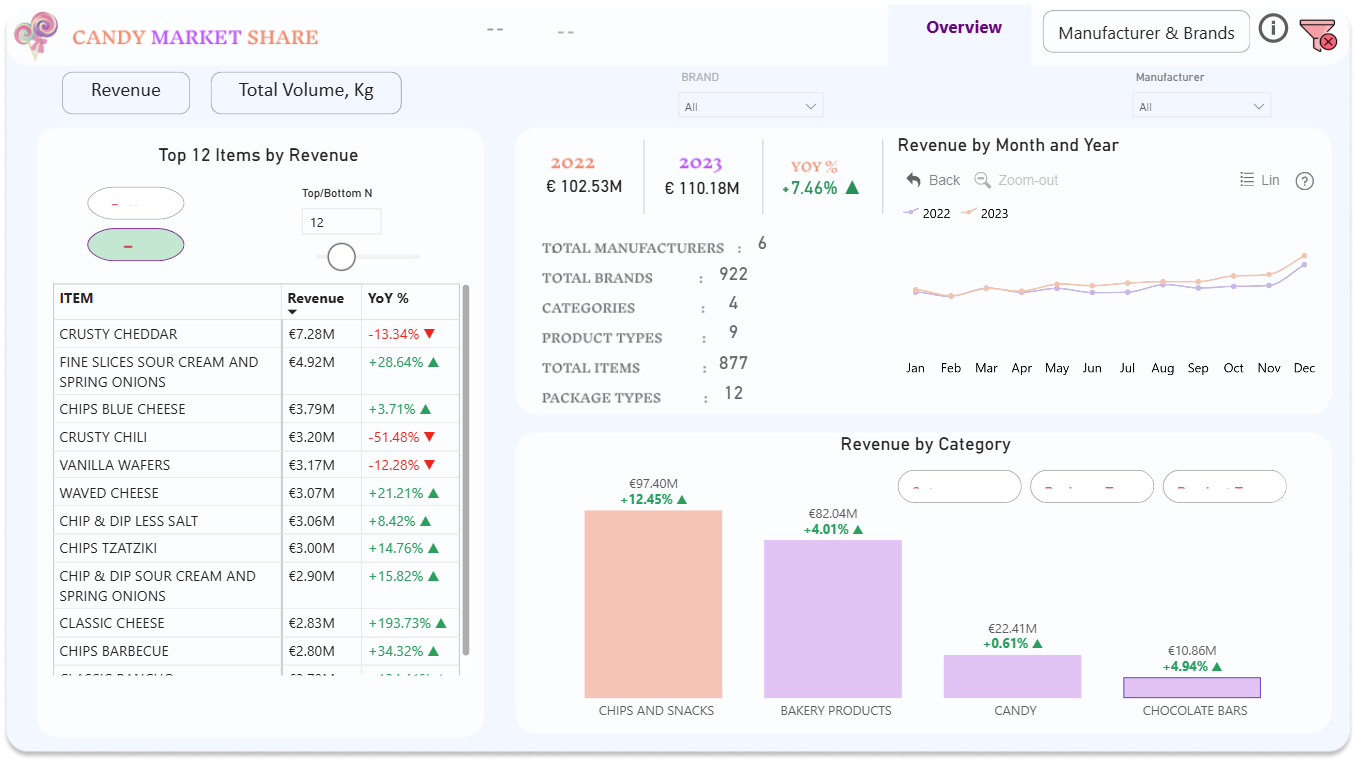This screenshot has width=1358, height=759.
Task: Click the Top/Bottom N slider handle
Action: [x=342, y=257]
